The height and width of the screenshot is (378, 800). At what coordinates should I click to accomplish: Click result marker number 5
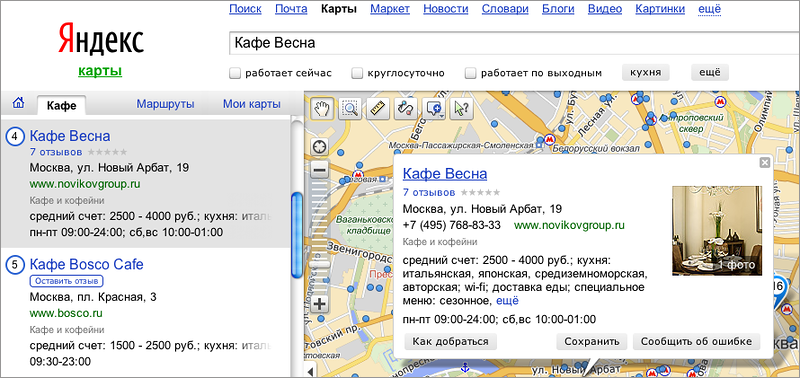point(15,265)
